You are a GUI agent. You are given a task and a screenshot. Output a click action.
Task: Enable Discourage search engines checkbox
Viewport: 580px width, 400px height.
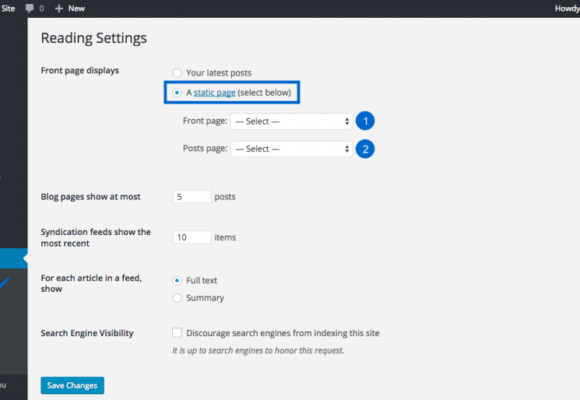(177, 333)
